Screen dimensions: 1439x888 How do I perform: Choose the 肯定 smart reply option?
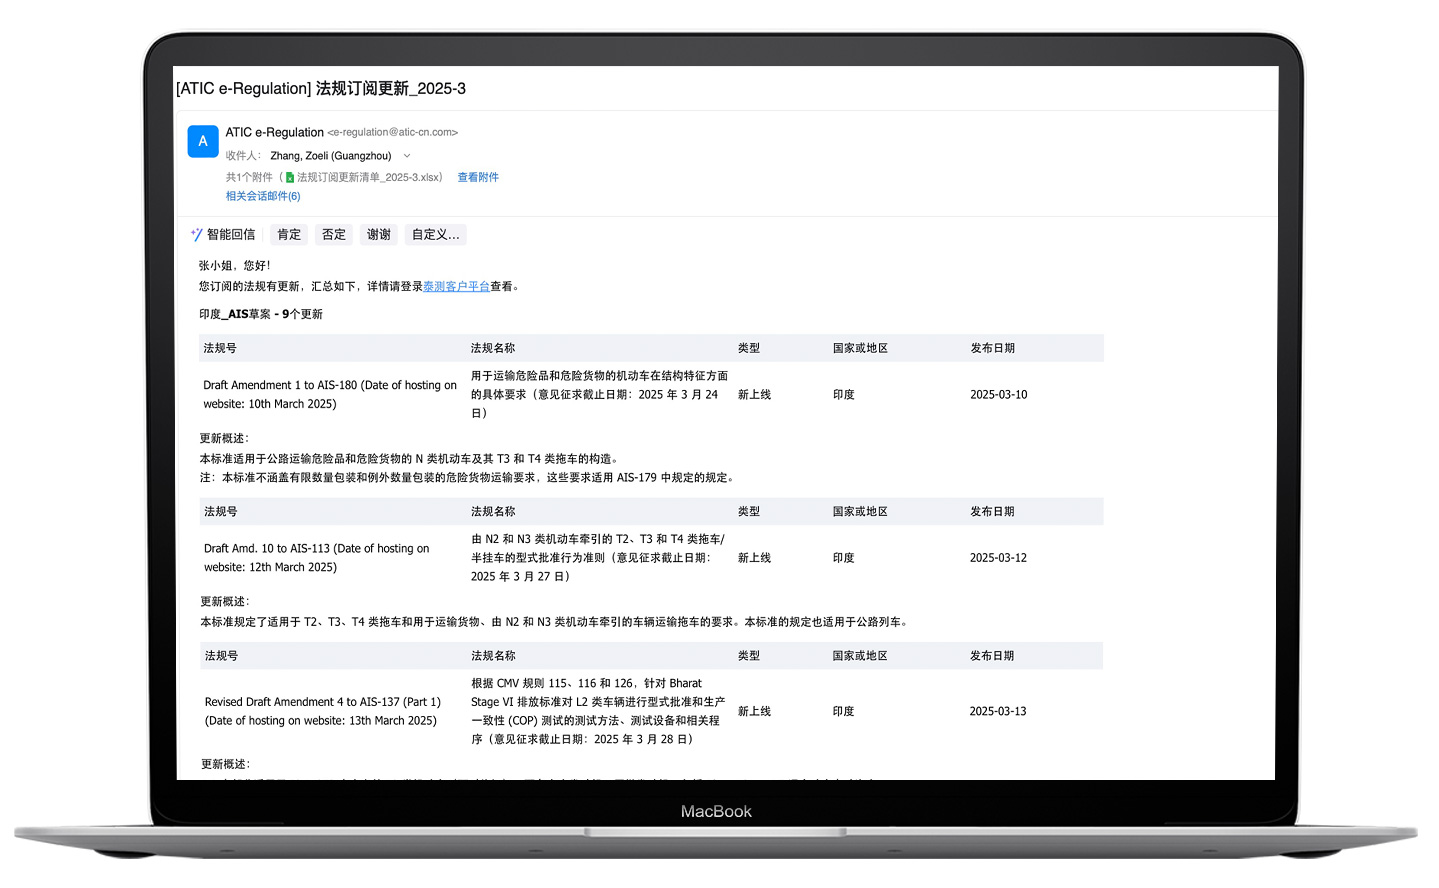pos(289,235)
